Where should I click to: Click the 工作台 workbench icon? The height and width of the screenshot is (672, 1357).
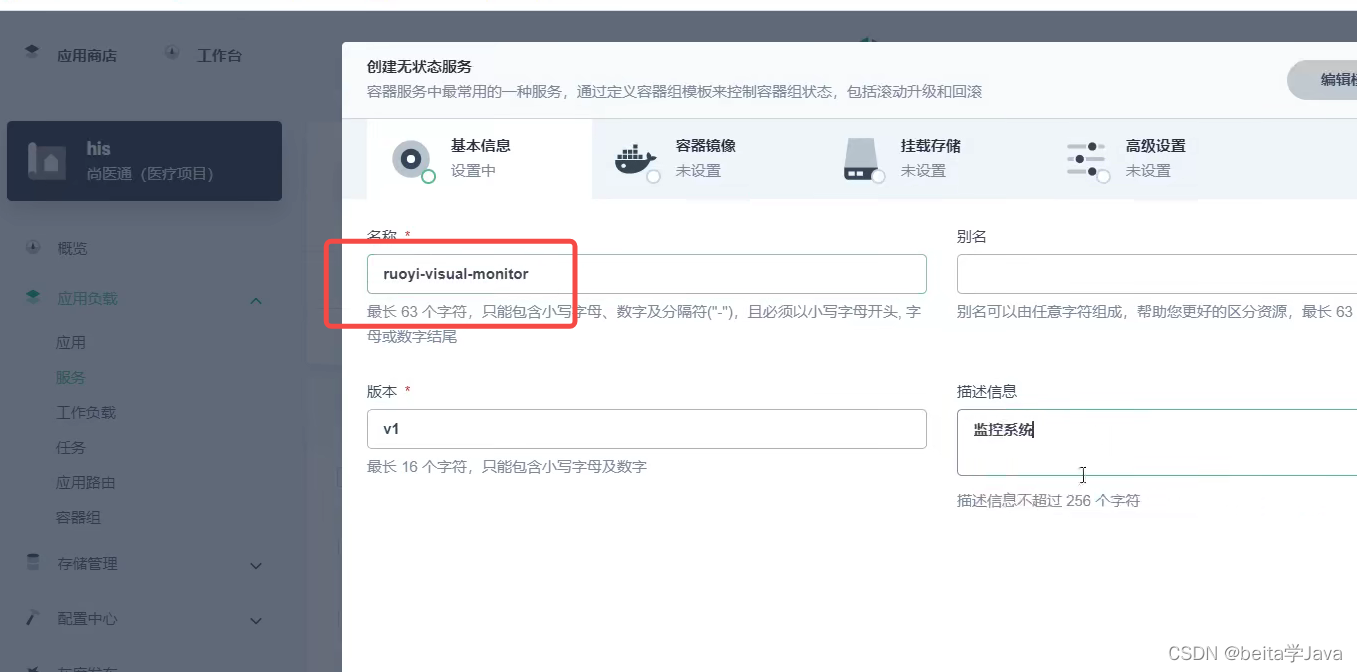point(172,52)
